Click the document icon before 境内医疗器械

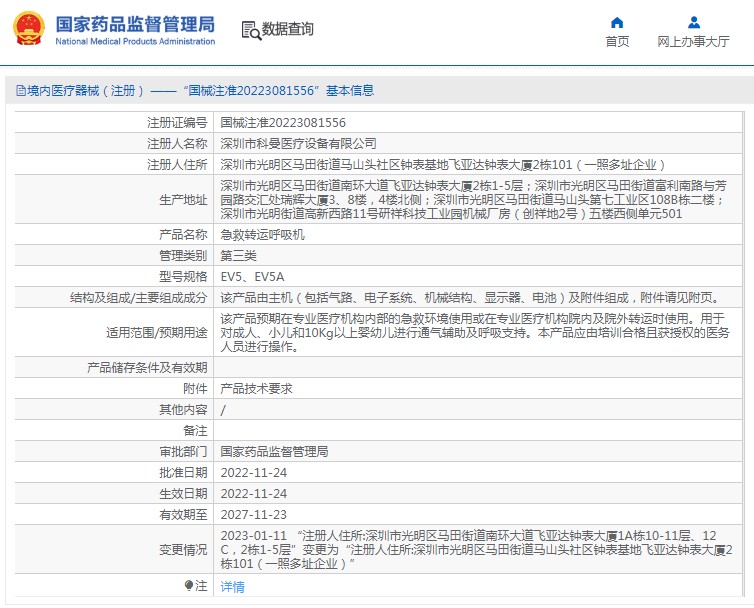point(21,90)
